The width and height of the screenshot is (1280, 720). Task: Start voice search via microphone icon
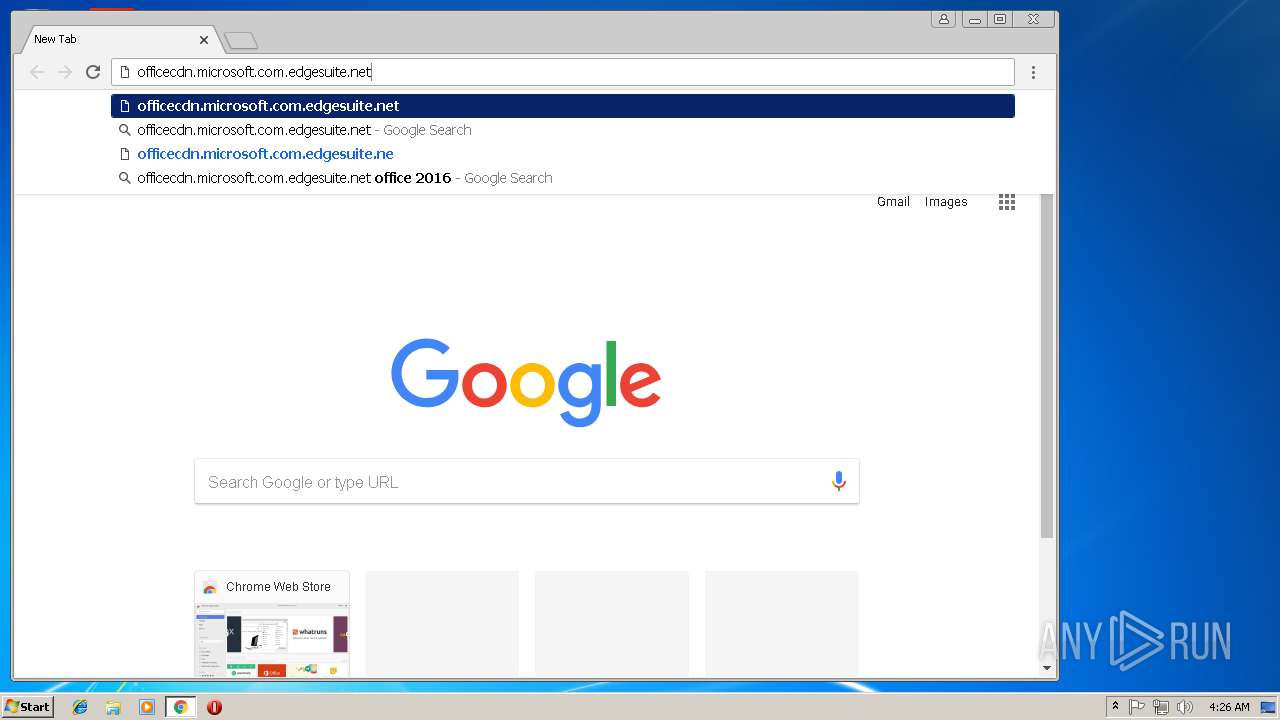click(x=839, y=482)
